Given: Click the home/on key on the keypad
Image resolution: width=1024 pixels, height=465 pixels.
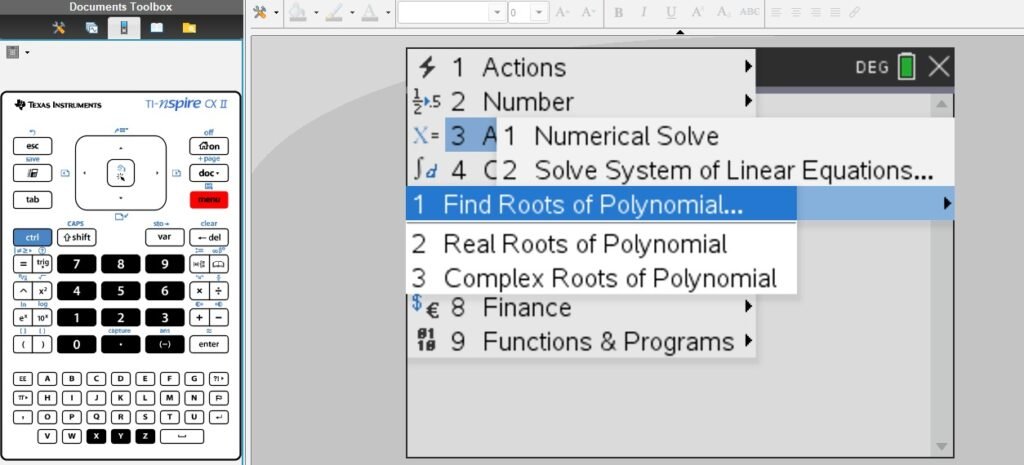Looking at the screenshot, I should click(x=209, y=146).
